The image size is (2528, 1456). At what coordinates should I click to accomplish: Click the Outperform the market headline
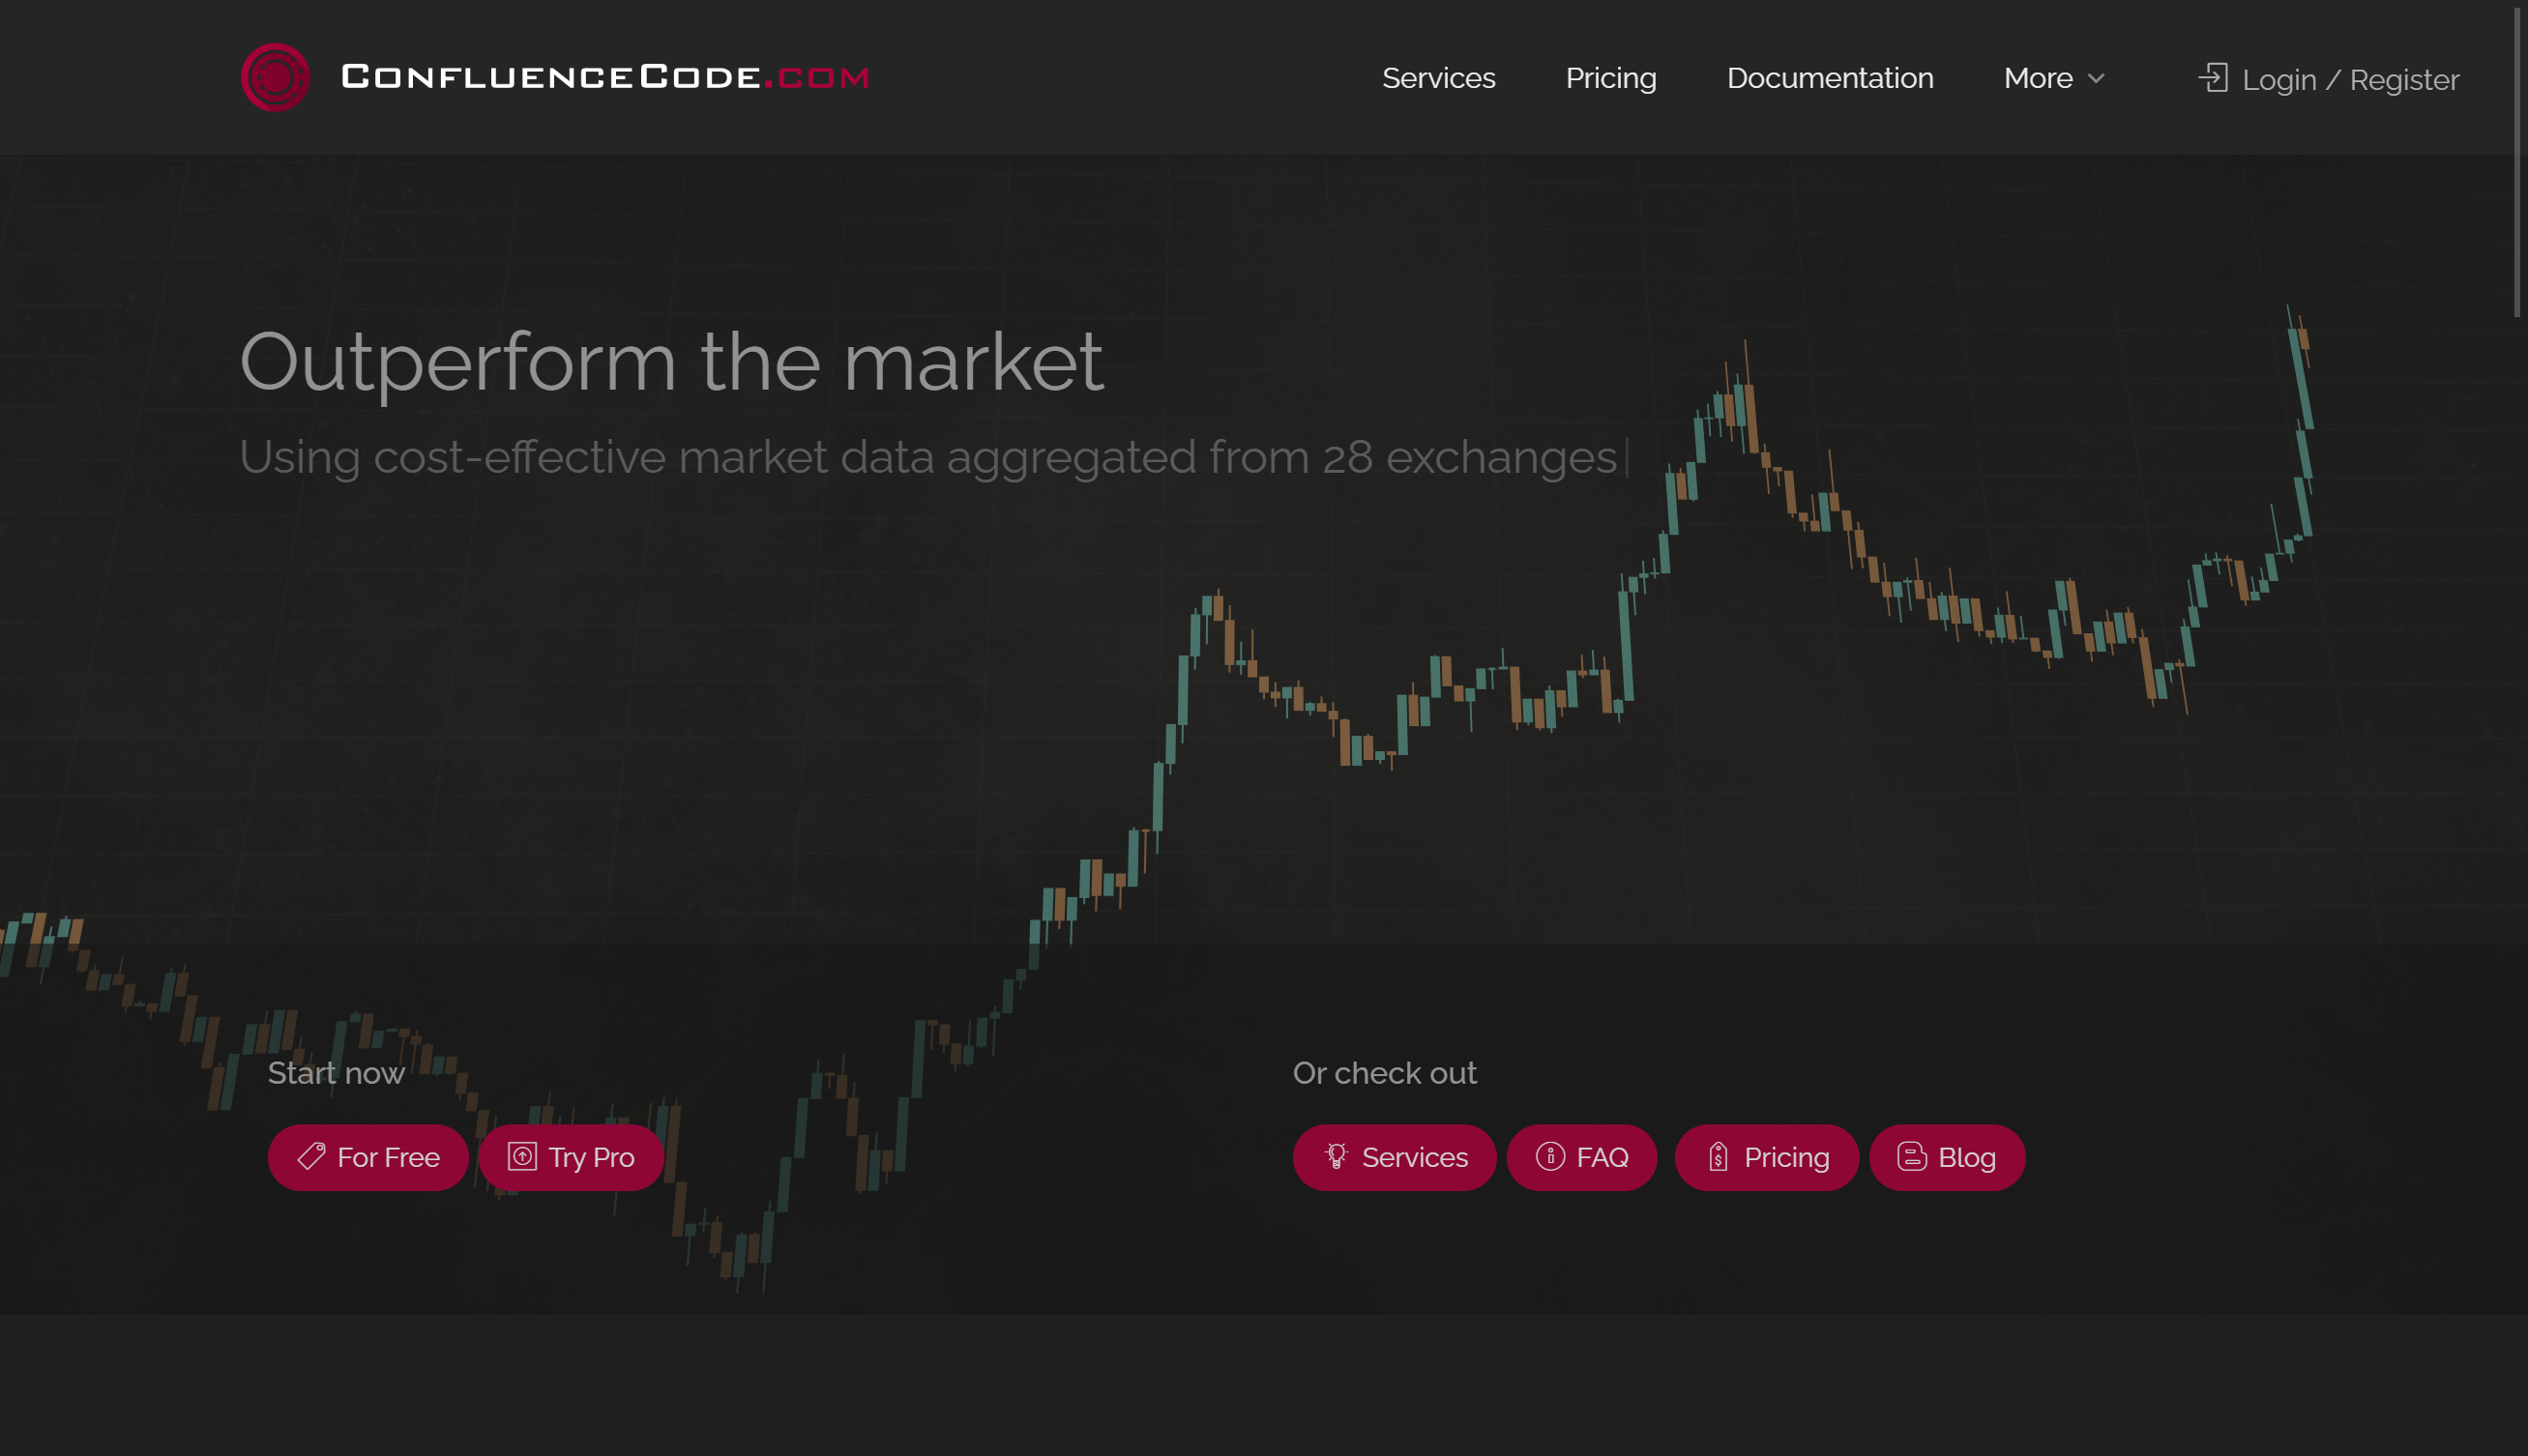(x=671, y=361)
